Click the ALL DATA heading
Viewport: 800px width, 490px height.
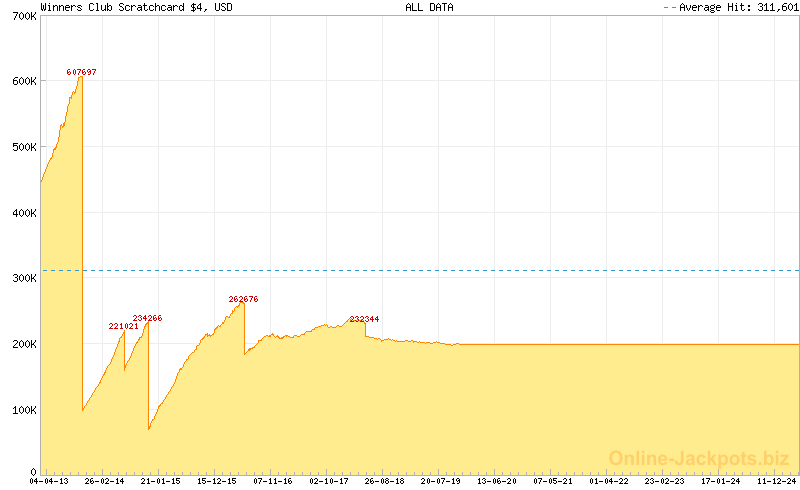[429, 7]
